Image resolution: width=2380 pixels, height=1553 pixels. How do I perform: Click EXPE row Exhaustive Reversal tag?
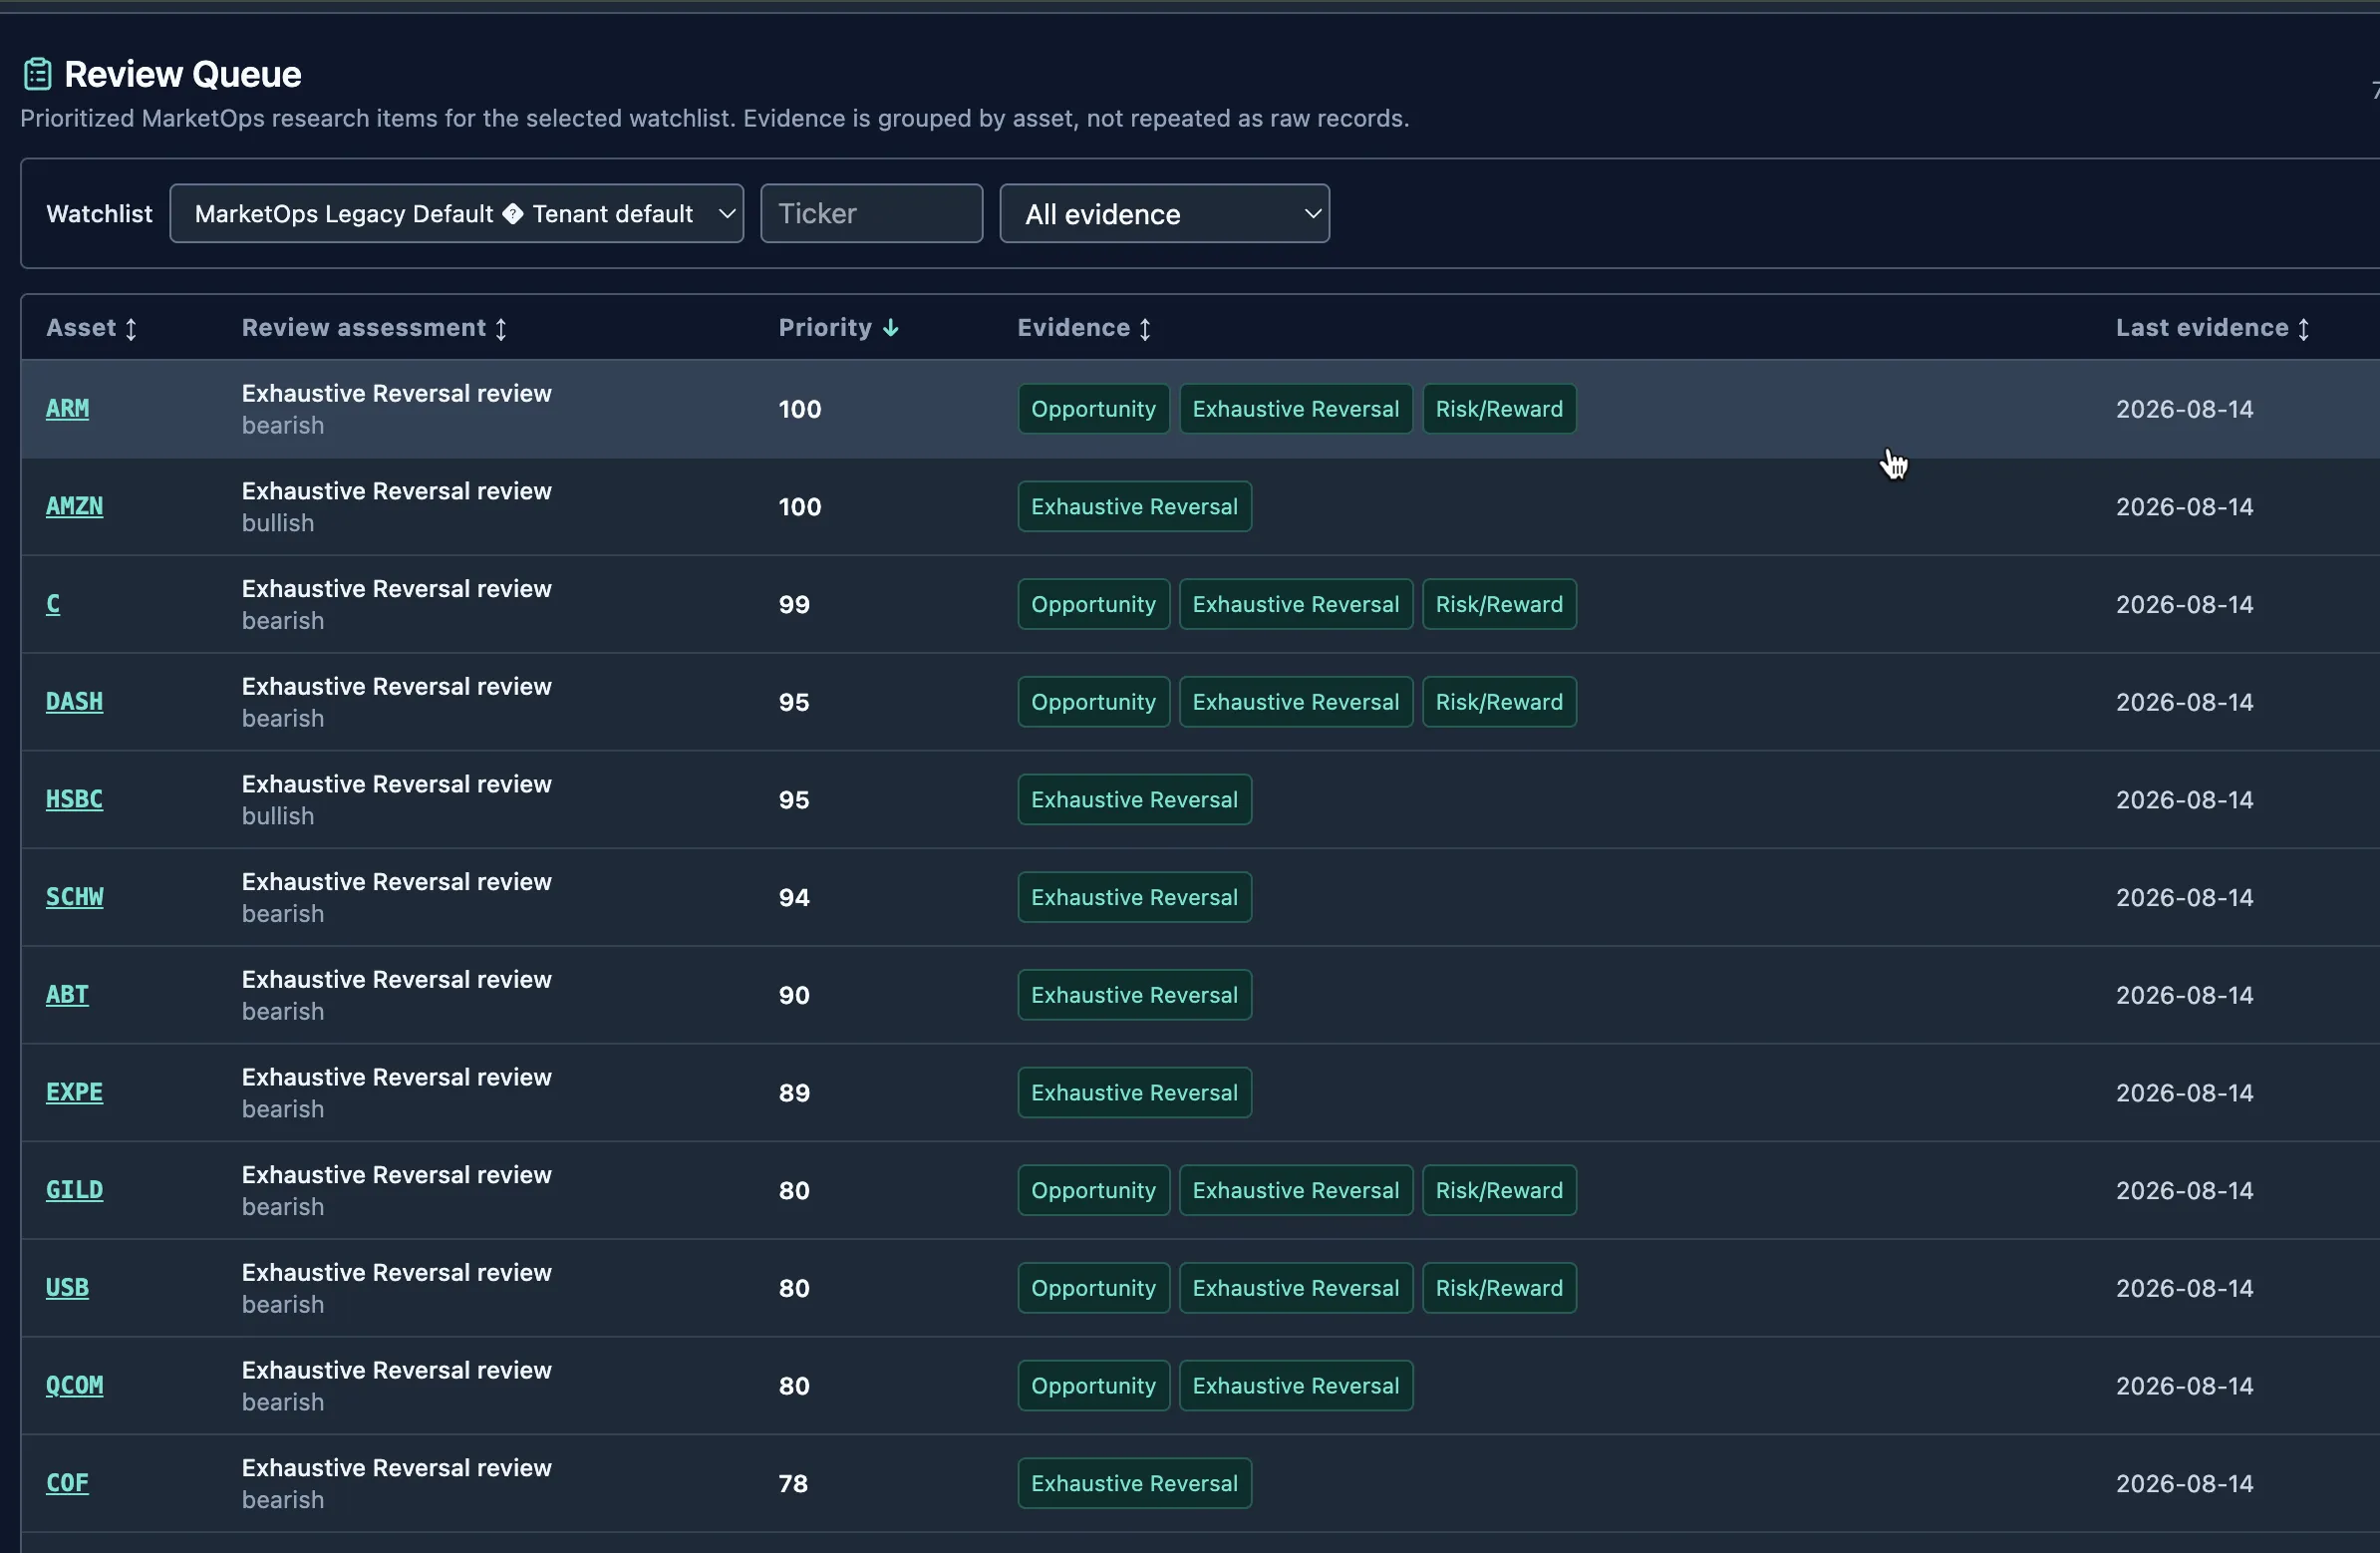point(1134,1093)
